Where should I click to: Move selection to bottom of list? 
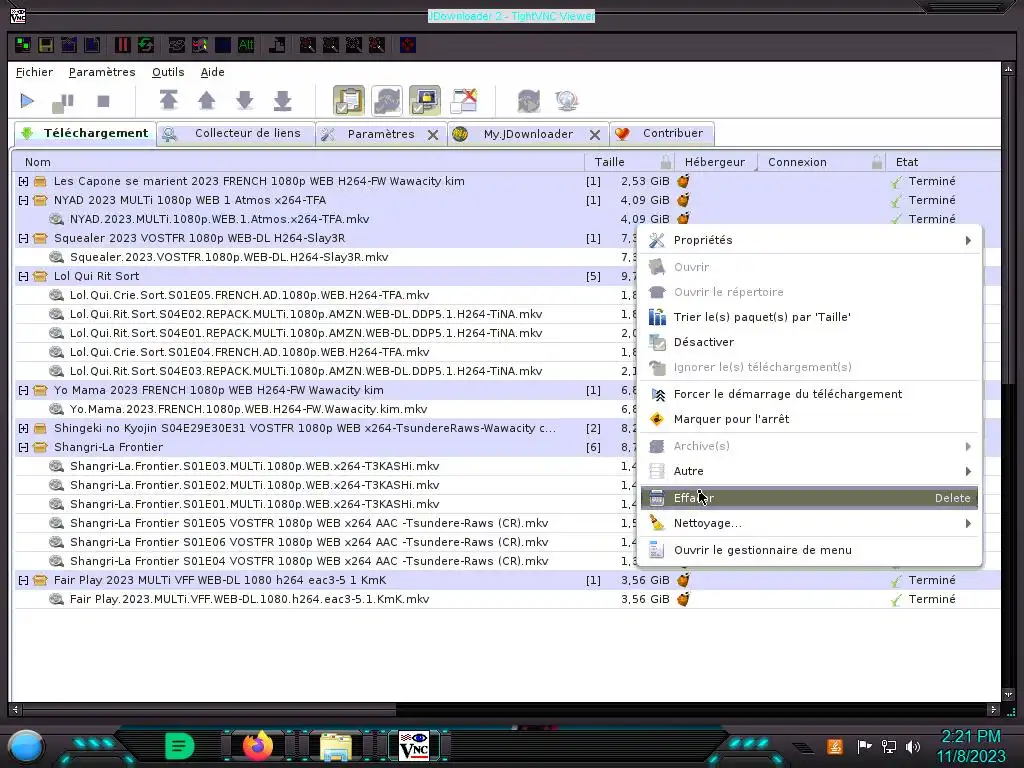[x=283, y=101]
